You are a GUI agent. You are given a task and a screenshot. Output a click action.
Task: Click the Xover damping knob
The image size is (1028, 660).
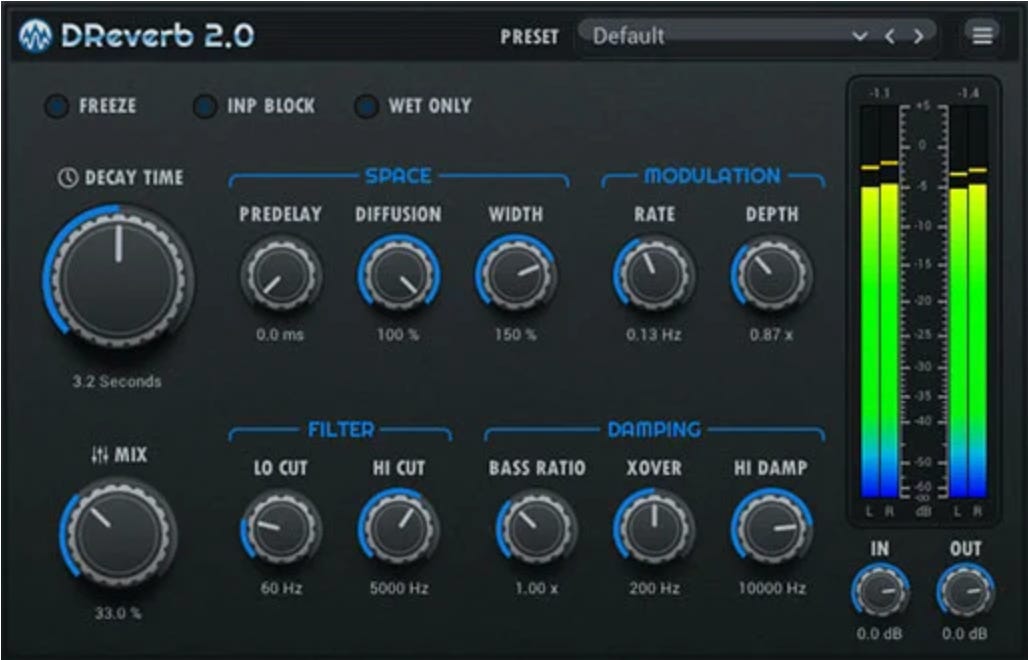point(654,529)
